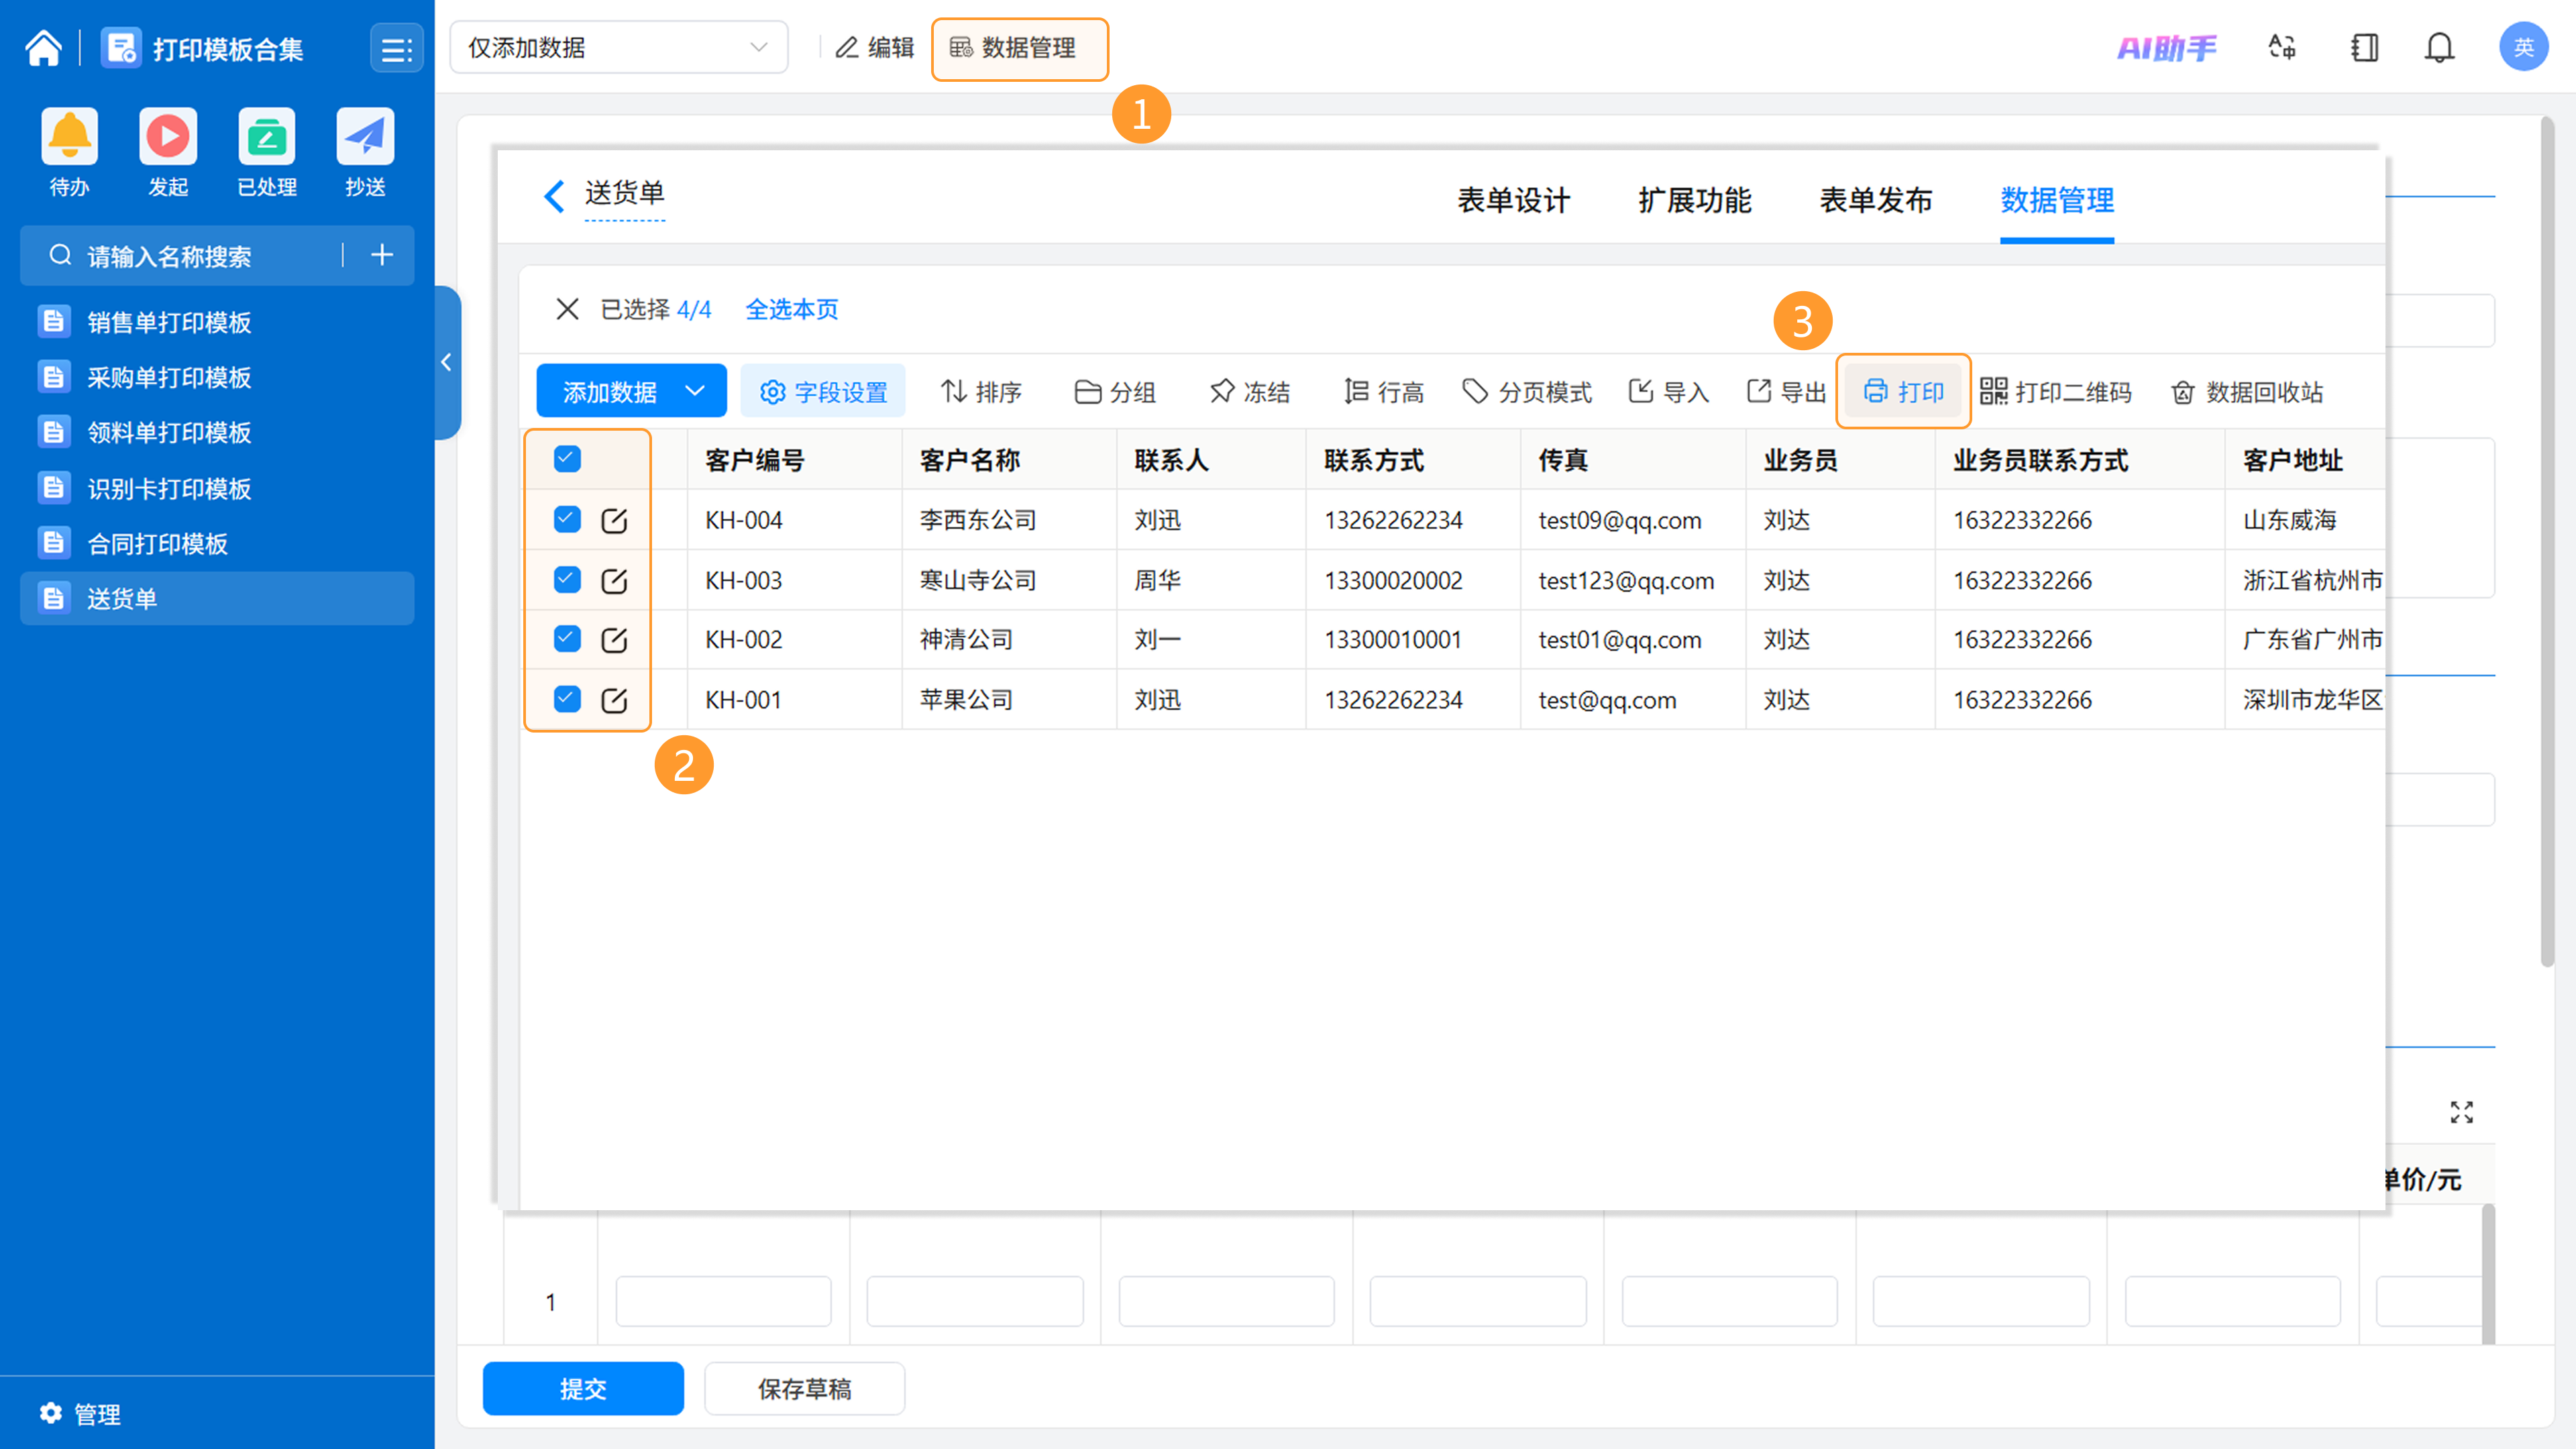The image size is (2576, 1449).
Task: Click the first input cell in row 1
Action: [723, 1301]
